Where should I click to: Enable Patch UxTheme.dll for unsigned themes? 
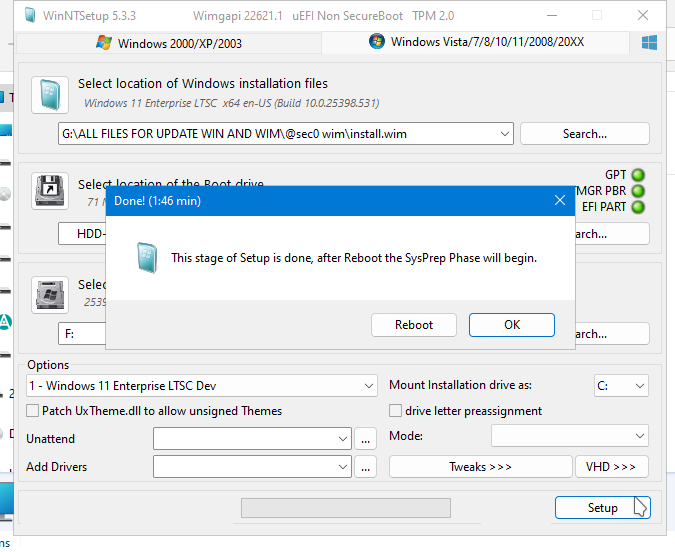(32, 410)
